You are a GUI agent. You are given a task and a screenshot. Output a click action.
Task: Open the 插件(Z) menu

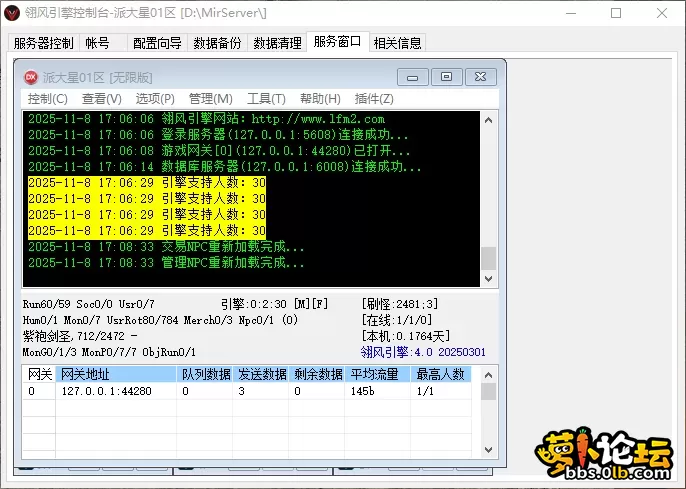(374, 99)
